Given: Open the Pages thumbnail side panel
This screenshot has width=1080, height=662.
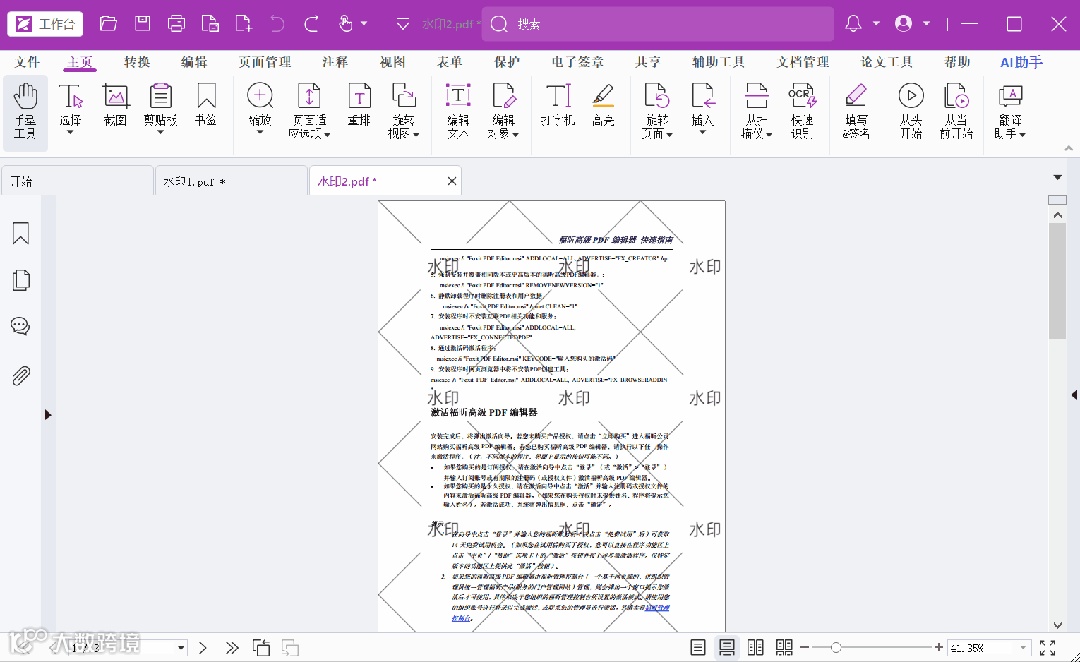Looking at the screenshot, I should click(21, 280).
